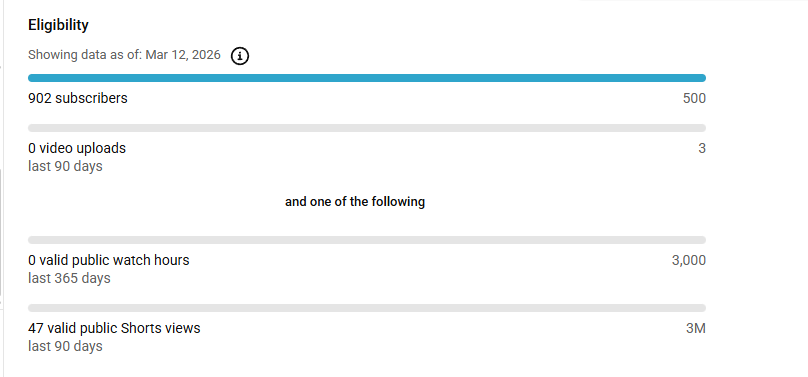808x377 pixels.
Task: Click the 3M Shorts views threshold
Action: click(696, 328)
